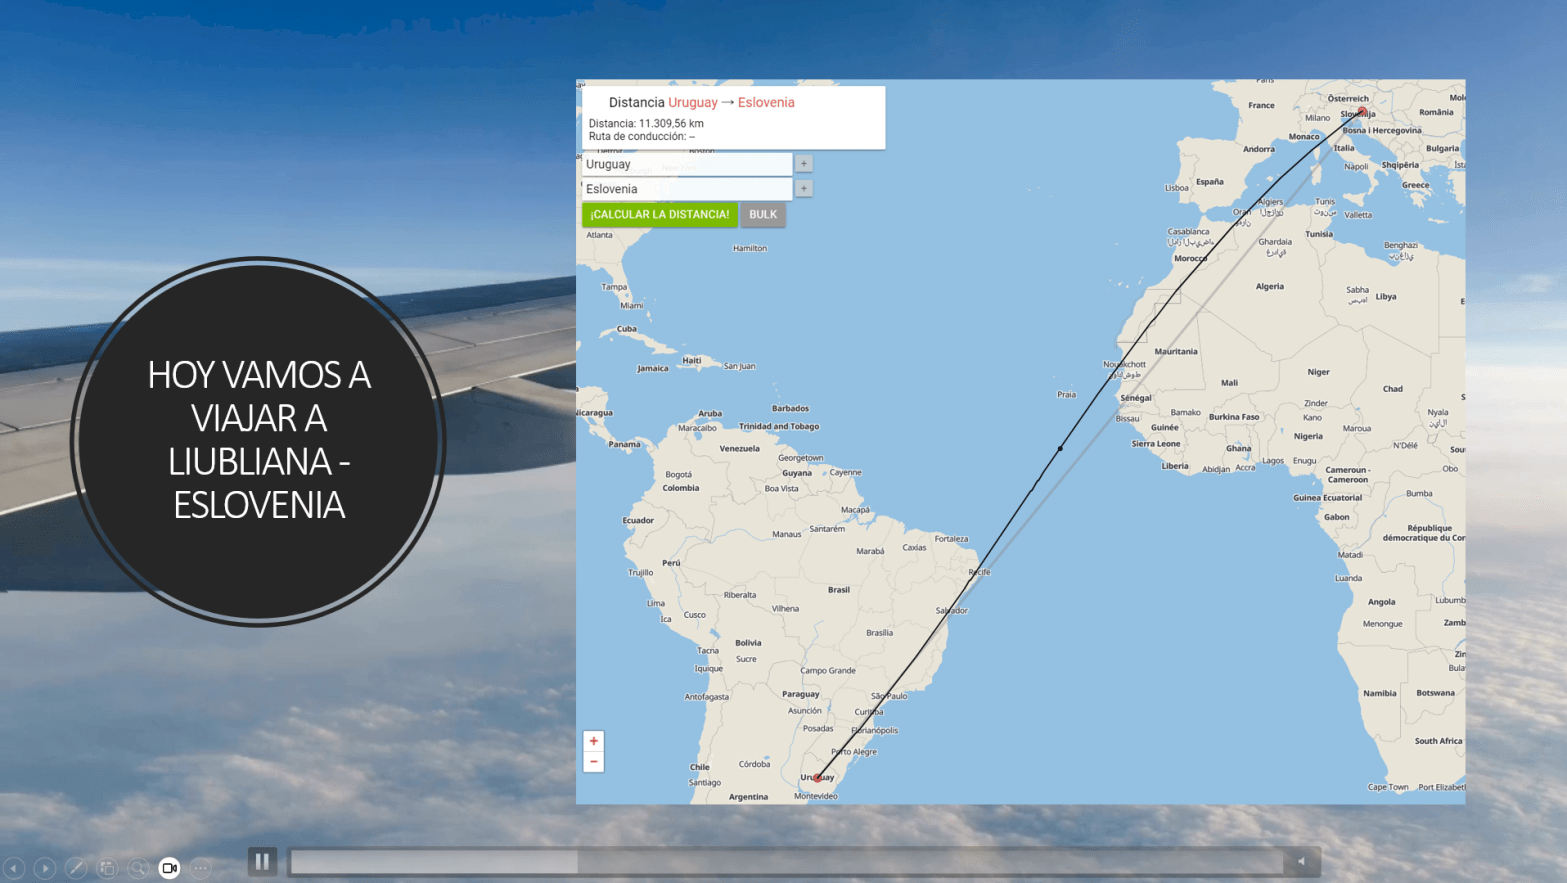
Task: Show all slides grid view
Action: click(x=107, y=868)
